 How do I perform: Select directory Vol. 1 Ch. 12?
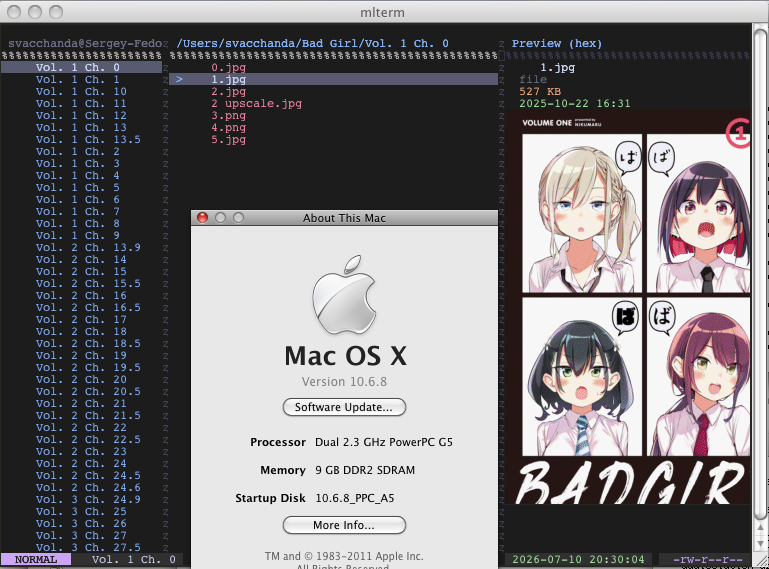coord(81,115)
